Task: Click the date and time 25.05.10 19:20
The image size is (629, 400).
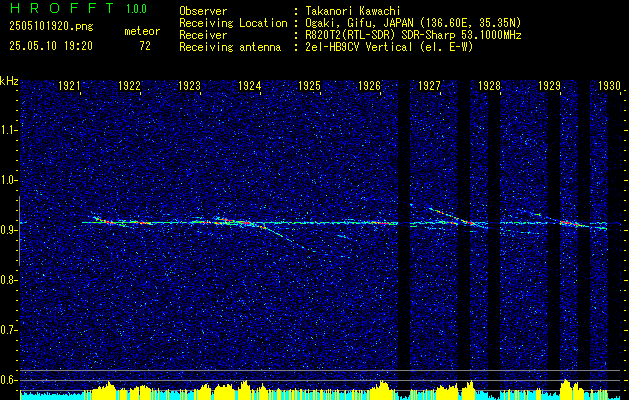Action: coord(51,46)
